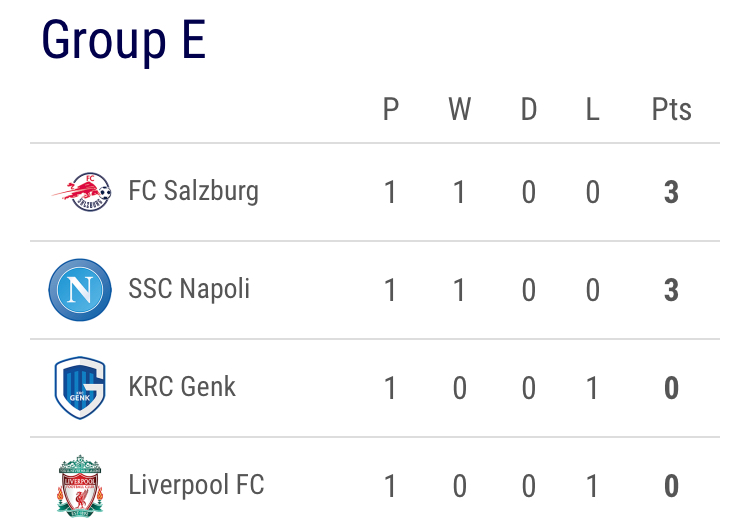Screen dimensions: 750x531
Task: Click the Pts column header
Action: 672,110
